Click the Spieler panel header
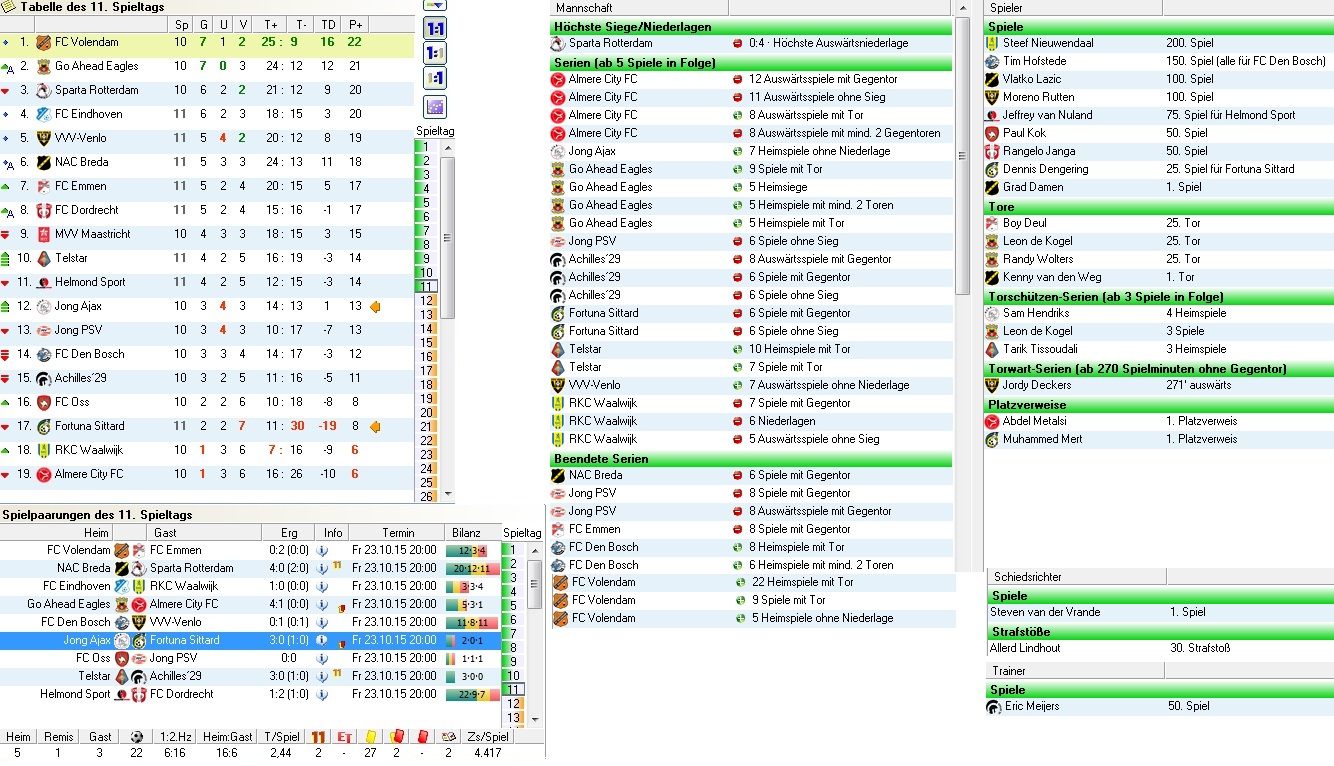Image resolution: width=1334 pixels, height=766 pixels. 1073,7
